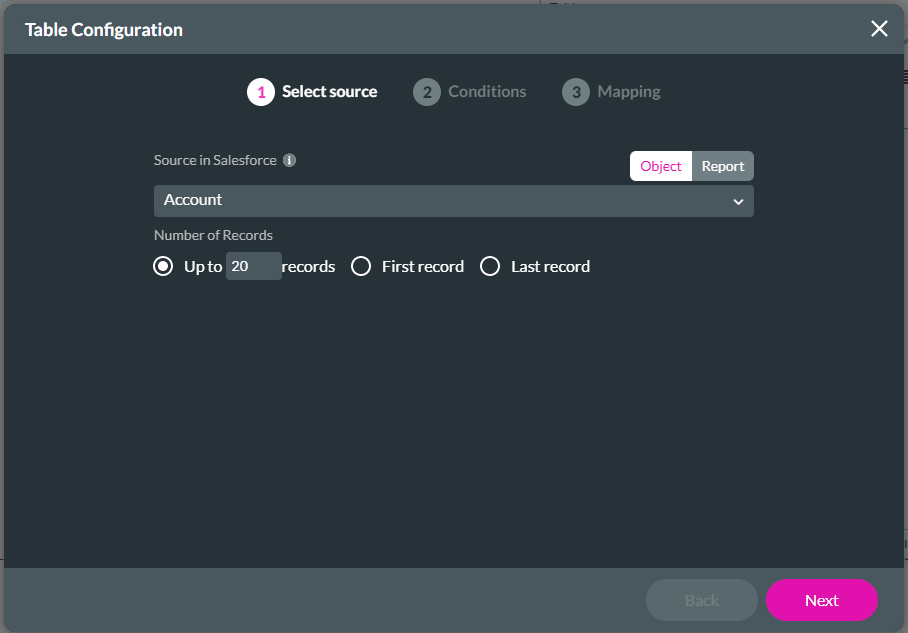This screenshot has height=633, width=908.
Task: Click the Select source step label
Action: [x=329, y=91]
